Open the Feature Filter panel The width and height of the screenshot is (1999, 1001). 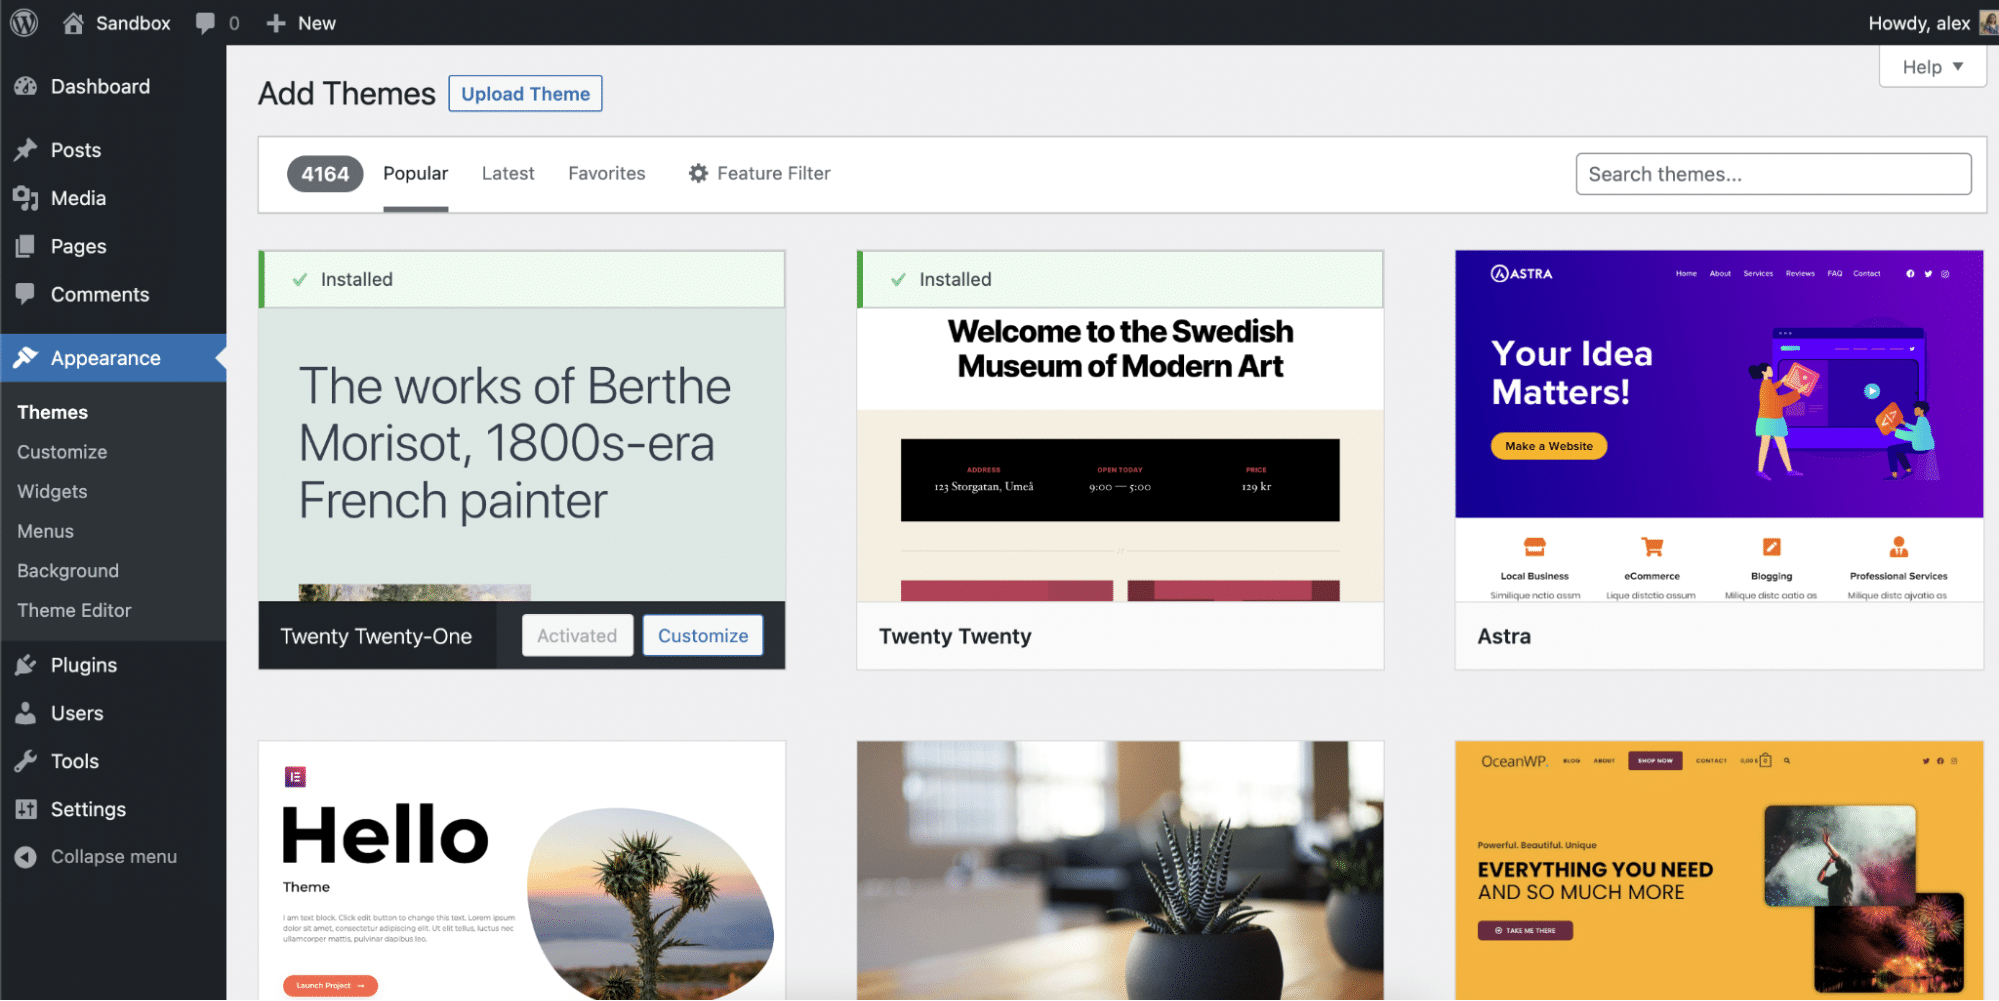tap(759, 173)
